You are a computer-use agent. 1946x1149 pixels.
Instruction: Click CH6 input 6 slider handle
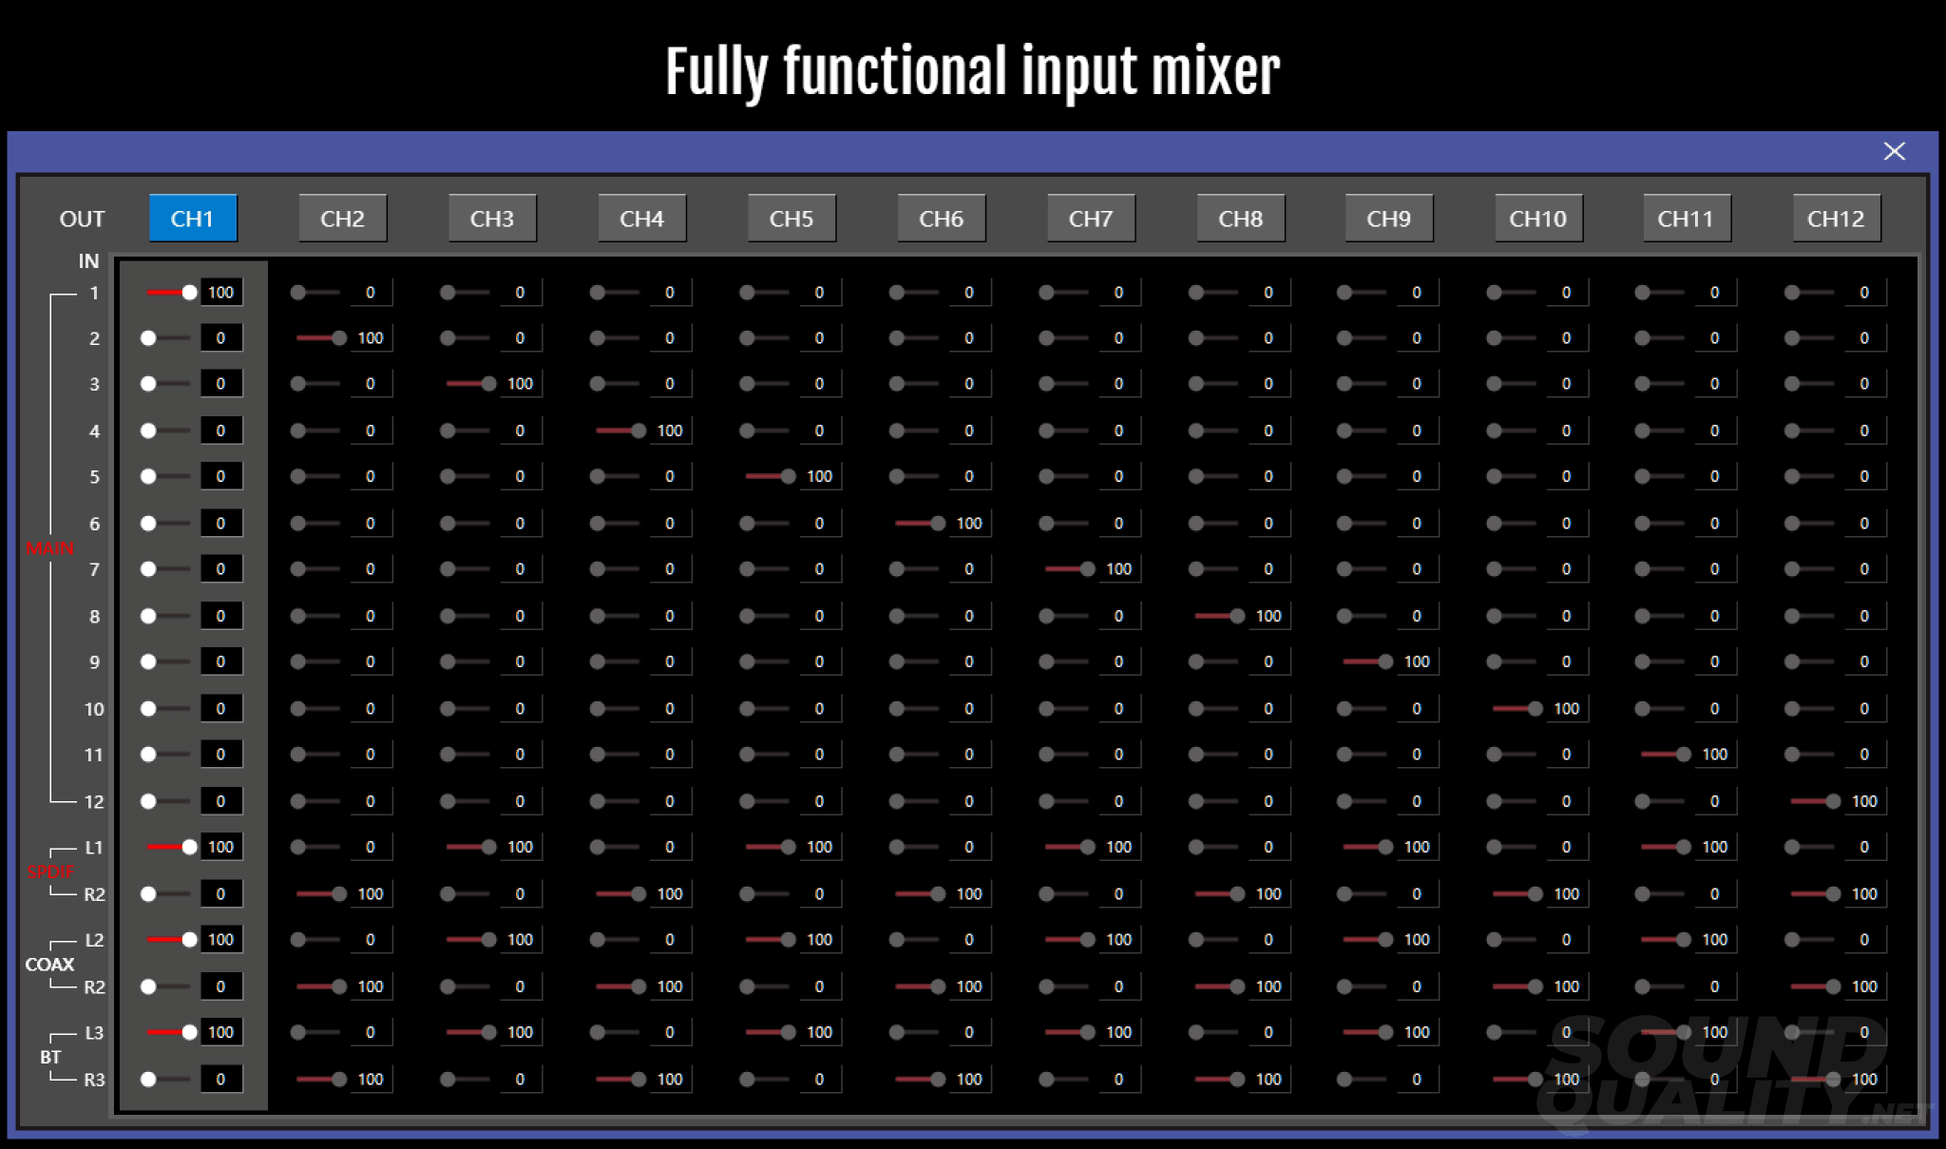click(937, 523)
